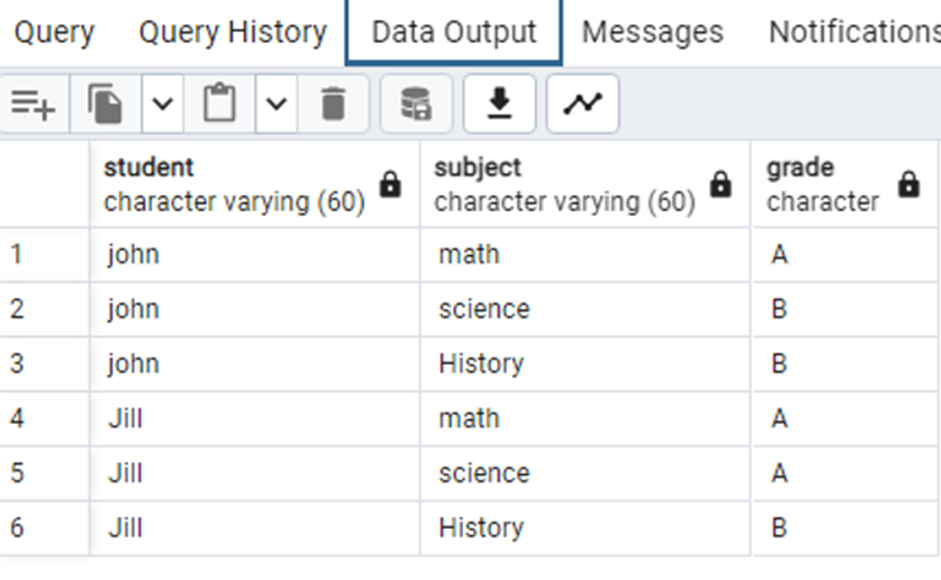
Task: Click lock icon in grade column header
Action: point(909,184)
